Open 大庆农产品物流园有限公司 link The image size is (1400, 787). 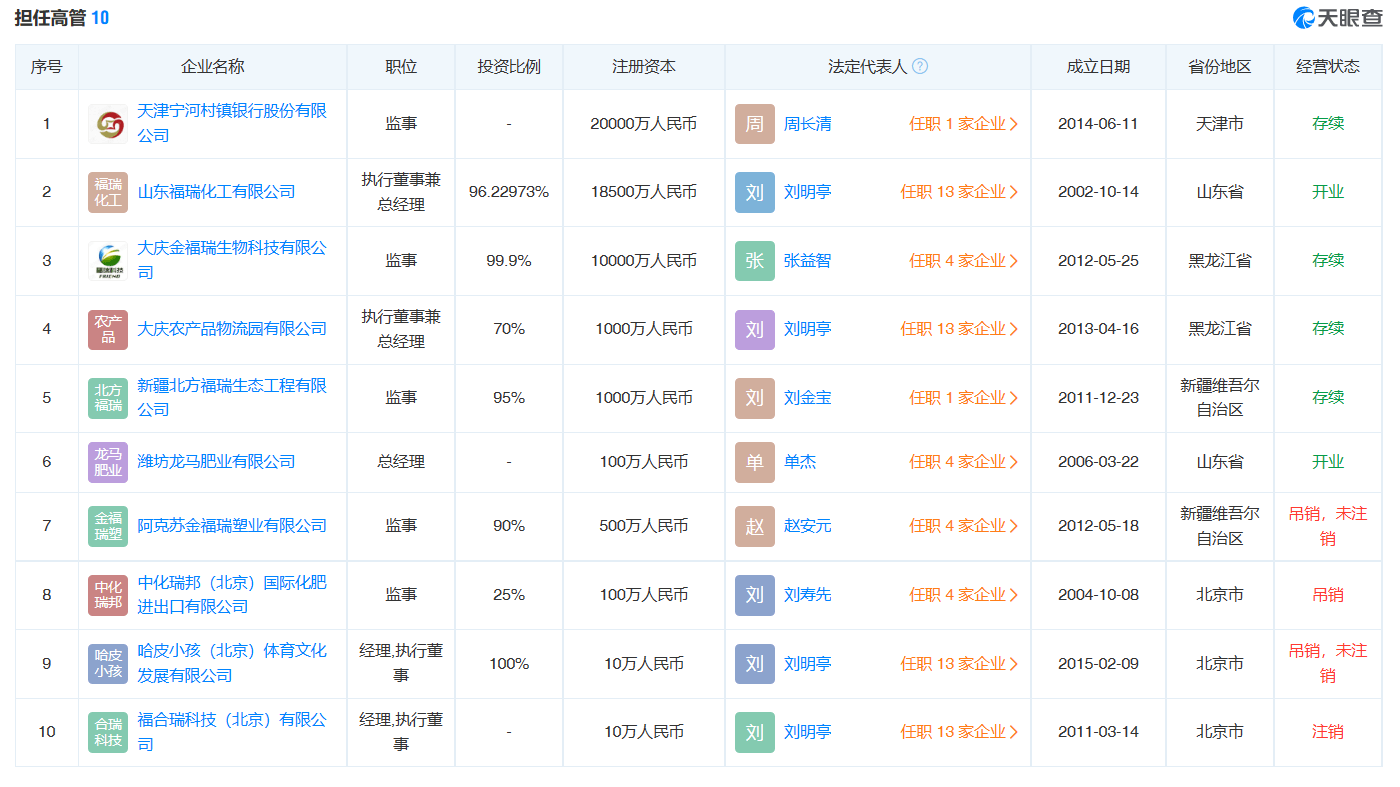click(232, 329)
